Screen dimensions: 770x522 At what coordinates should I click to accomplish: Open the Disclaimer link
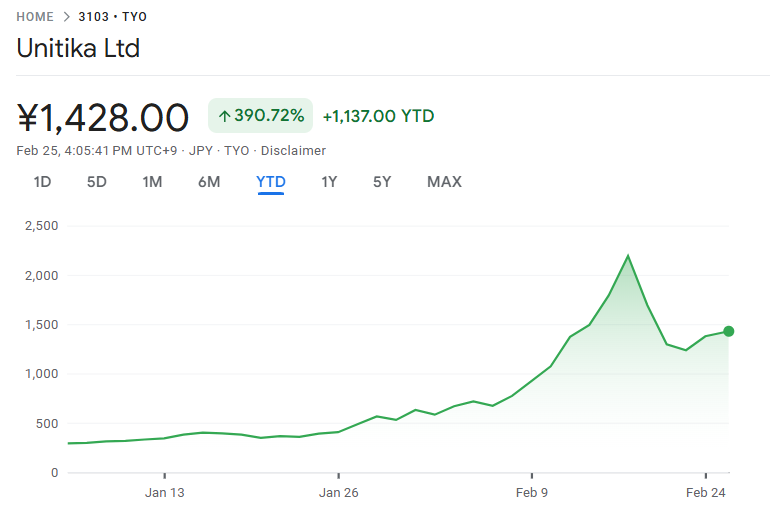point(293,151)
